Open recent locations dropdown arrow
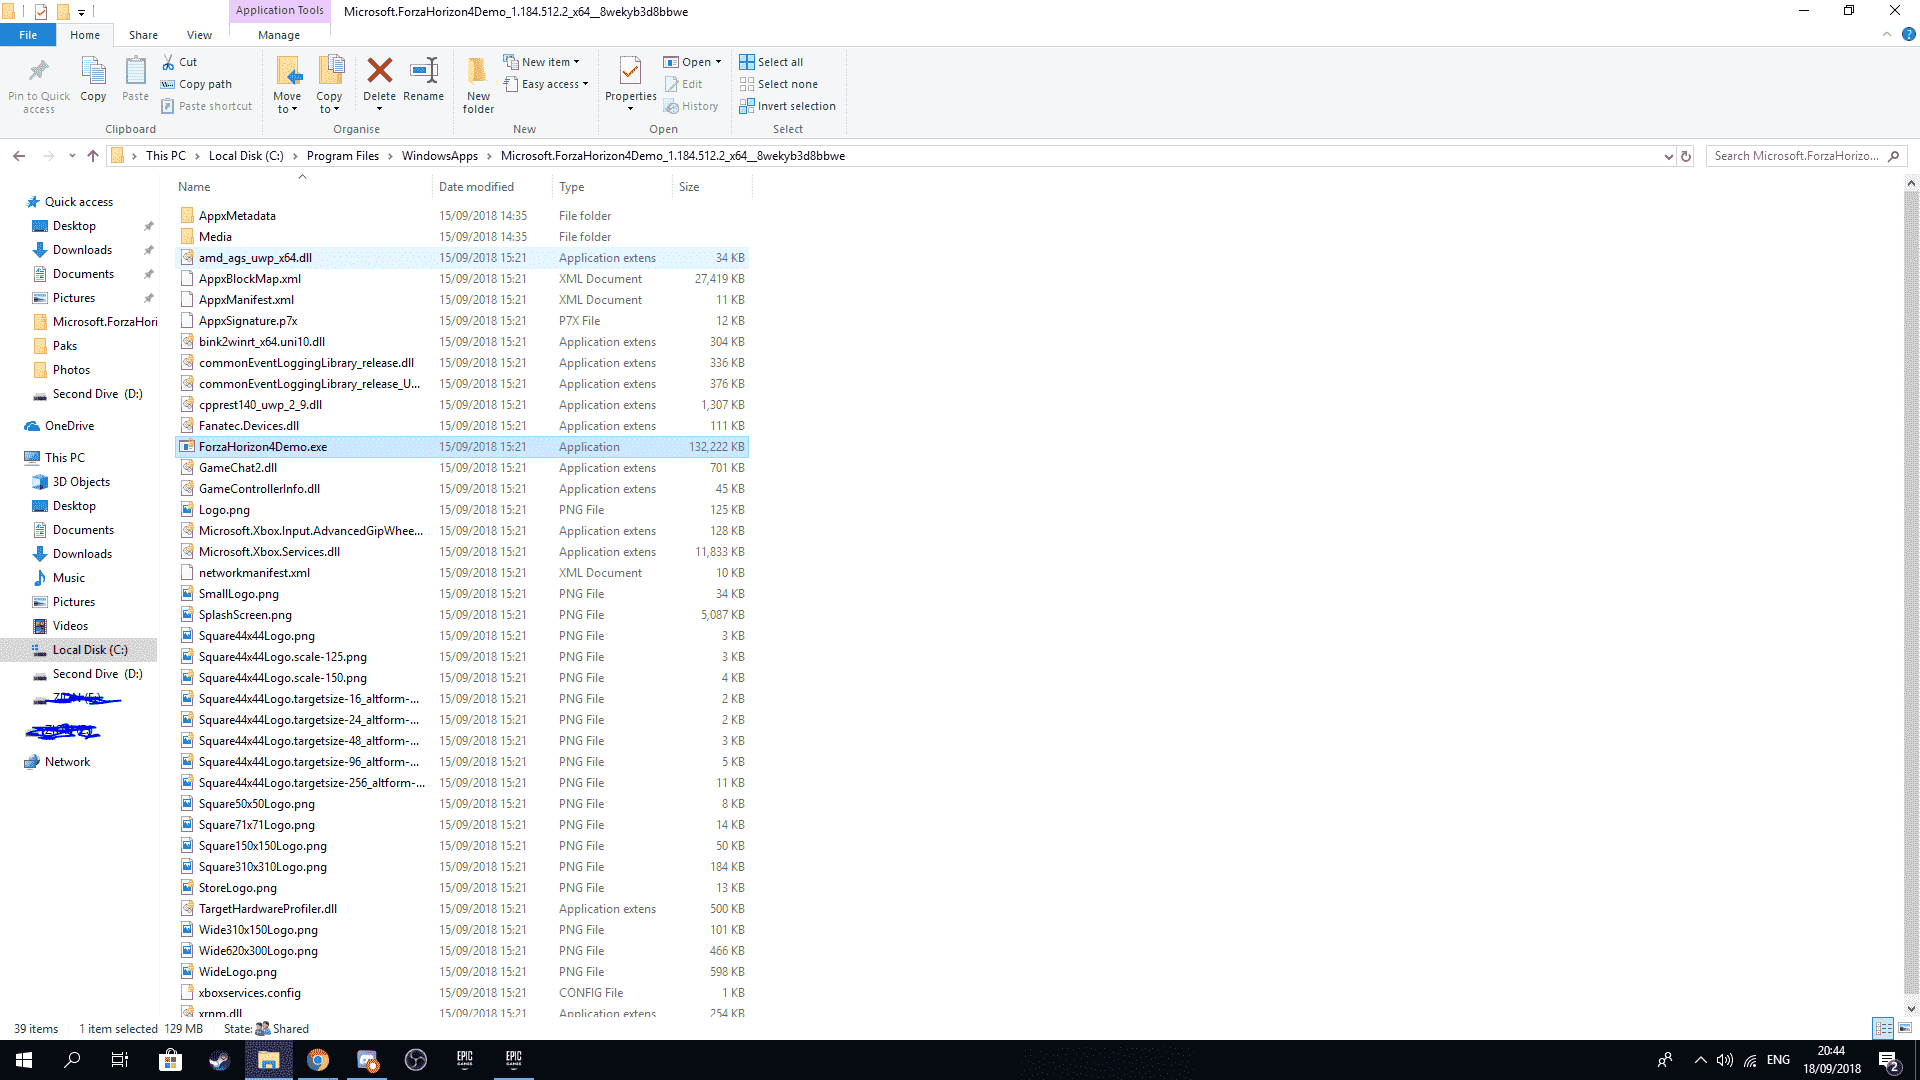Image resolution: width=1920 pixels, height=1080 pixels. (x=72, y=156)
